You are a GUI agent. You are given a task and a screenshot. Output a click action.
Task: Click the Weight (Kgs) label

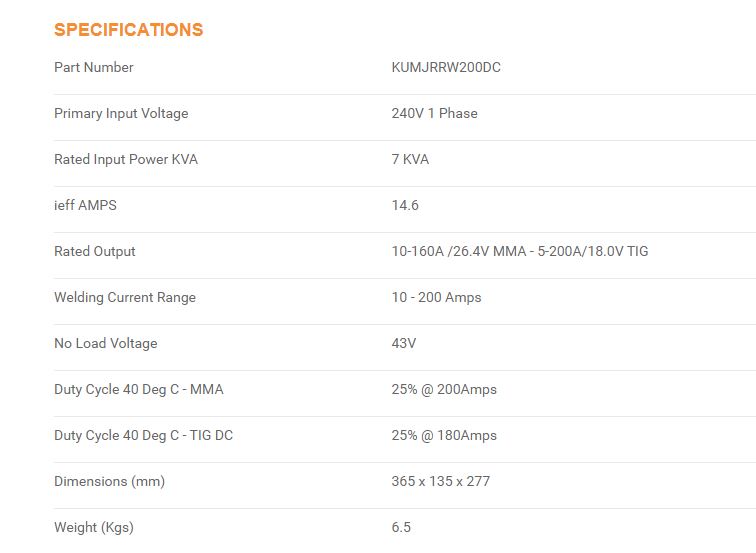(x=94, y=527)
